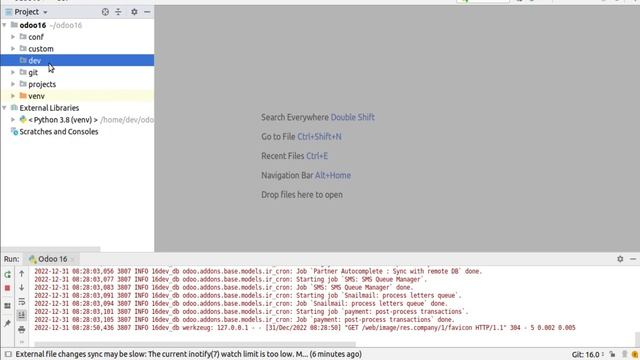Screen dimensions: 640x360
Task: Click the werkzeug GET favicon log line
Action: click(x=305, y=327)
